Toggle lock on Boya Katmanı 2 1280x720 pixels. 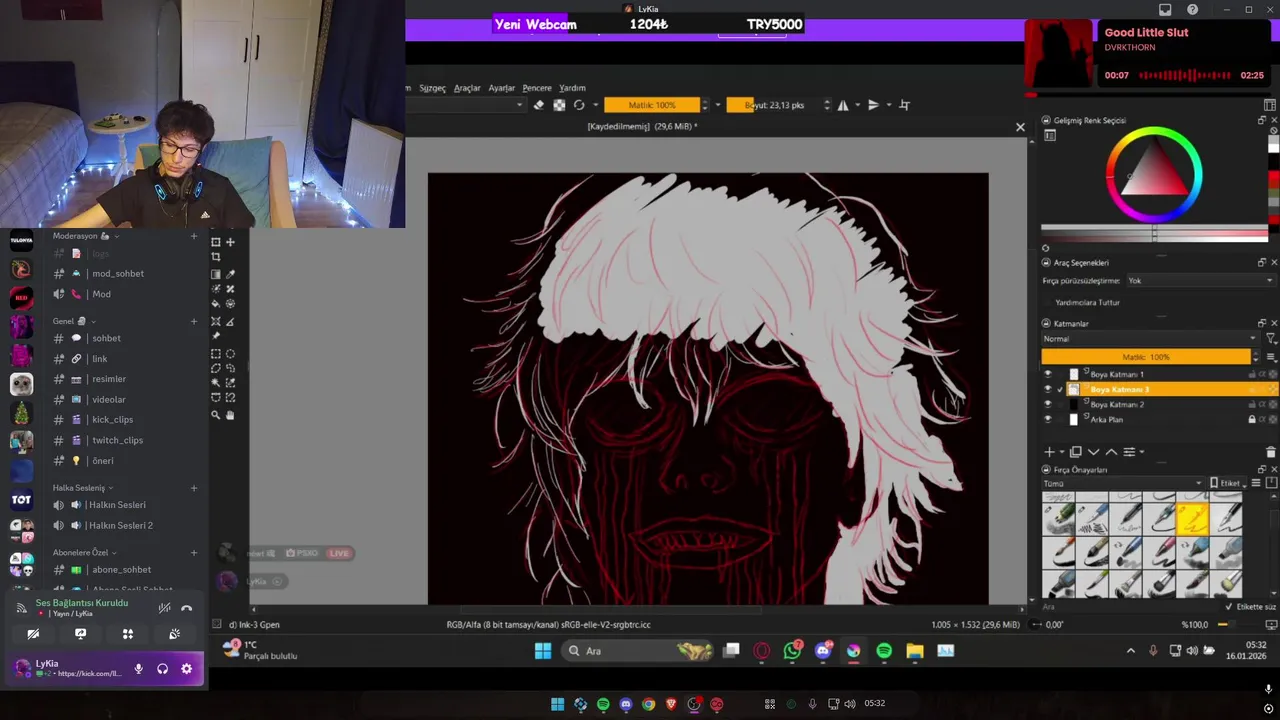point(1252,404)
